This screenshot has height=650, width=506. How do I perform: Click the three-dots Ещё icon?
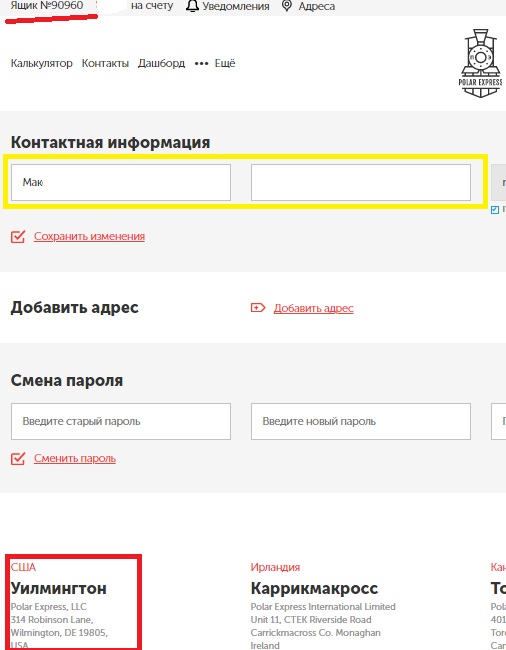[201, 64]
